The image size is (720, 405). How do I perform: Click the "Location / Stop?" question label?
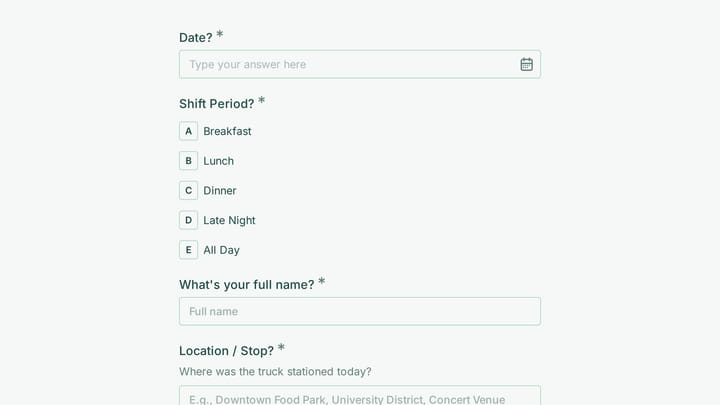coord(226,351)
